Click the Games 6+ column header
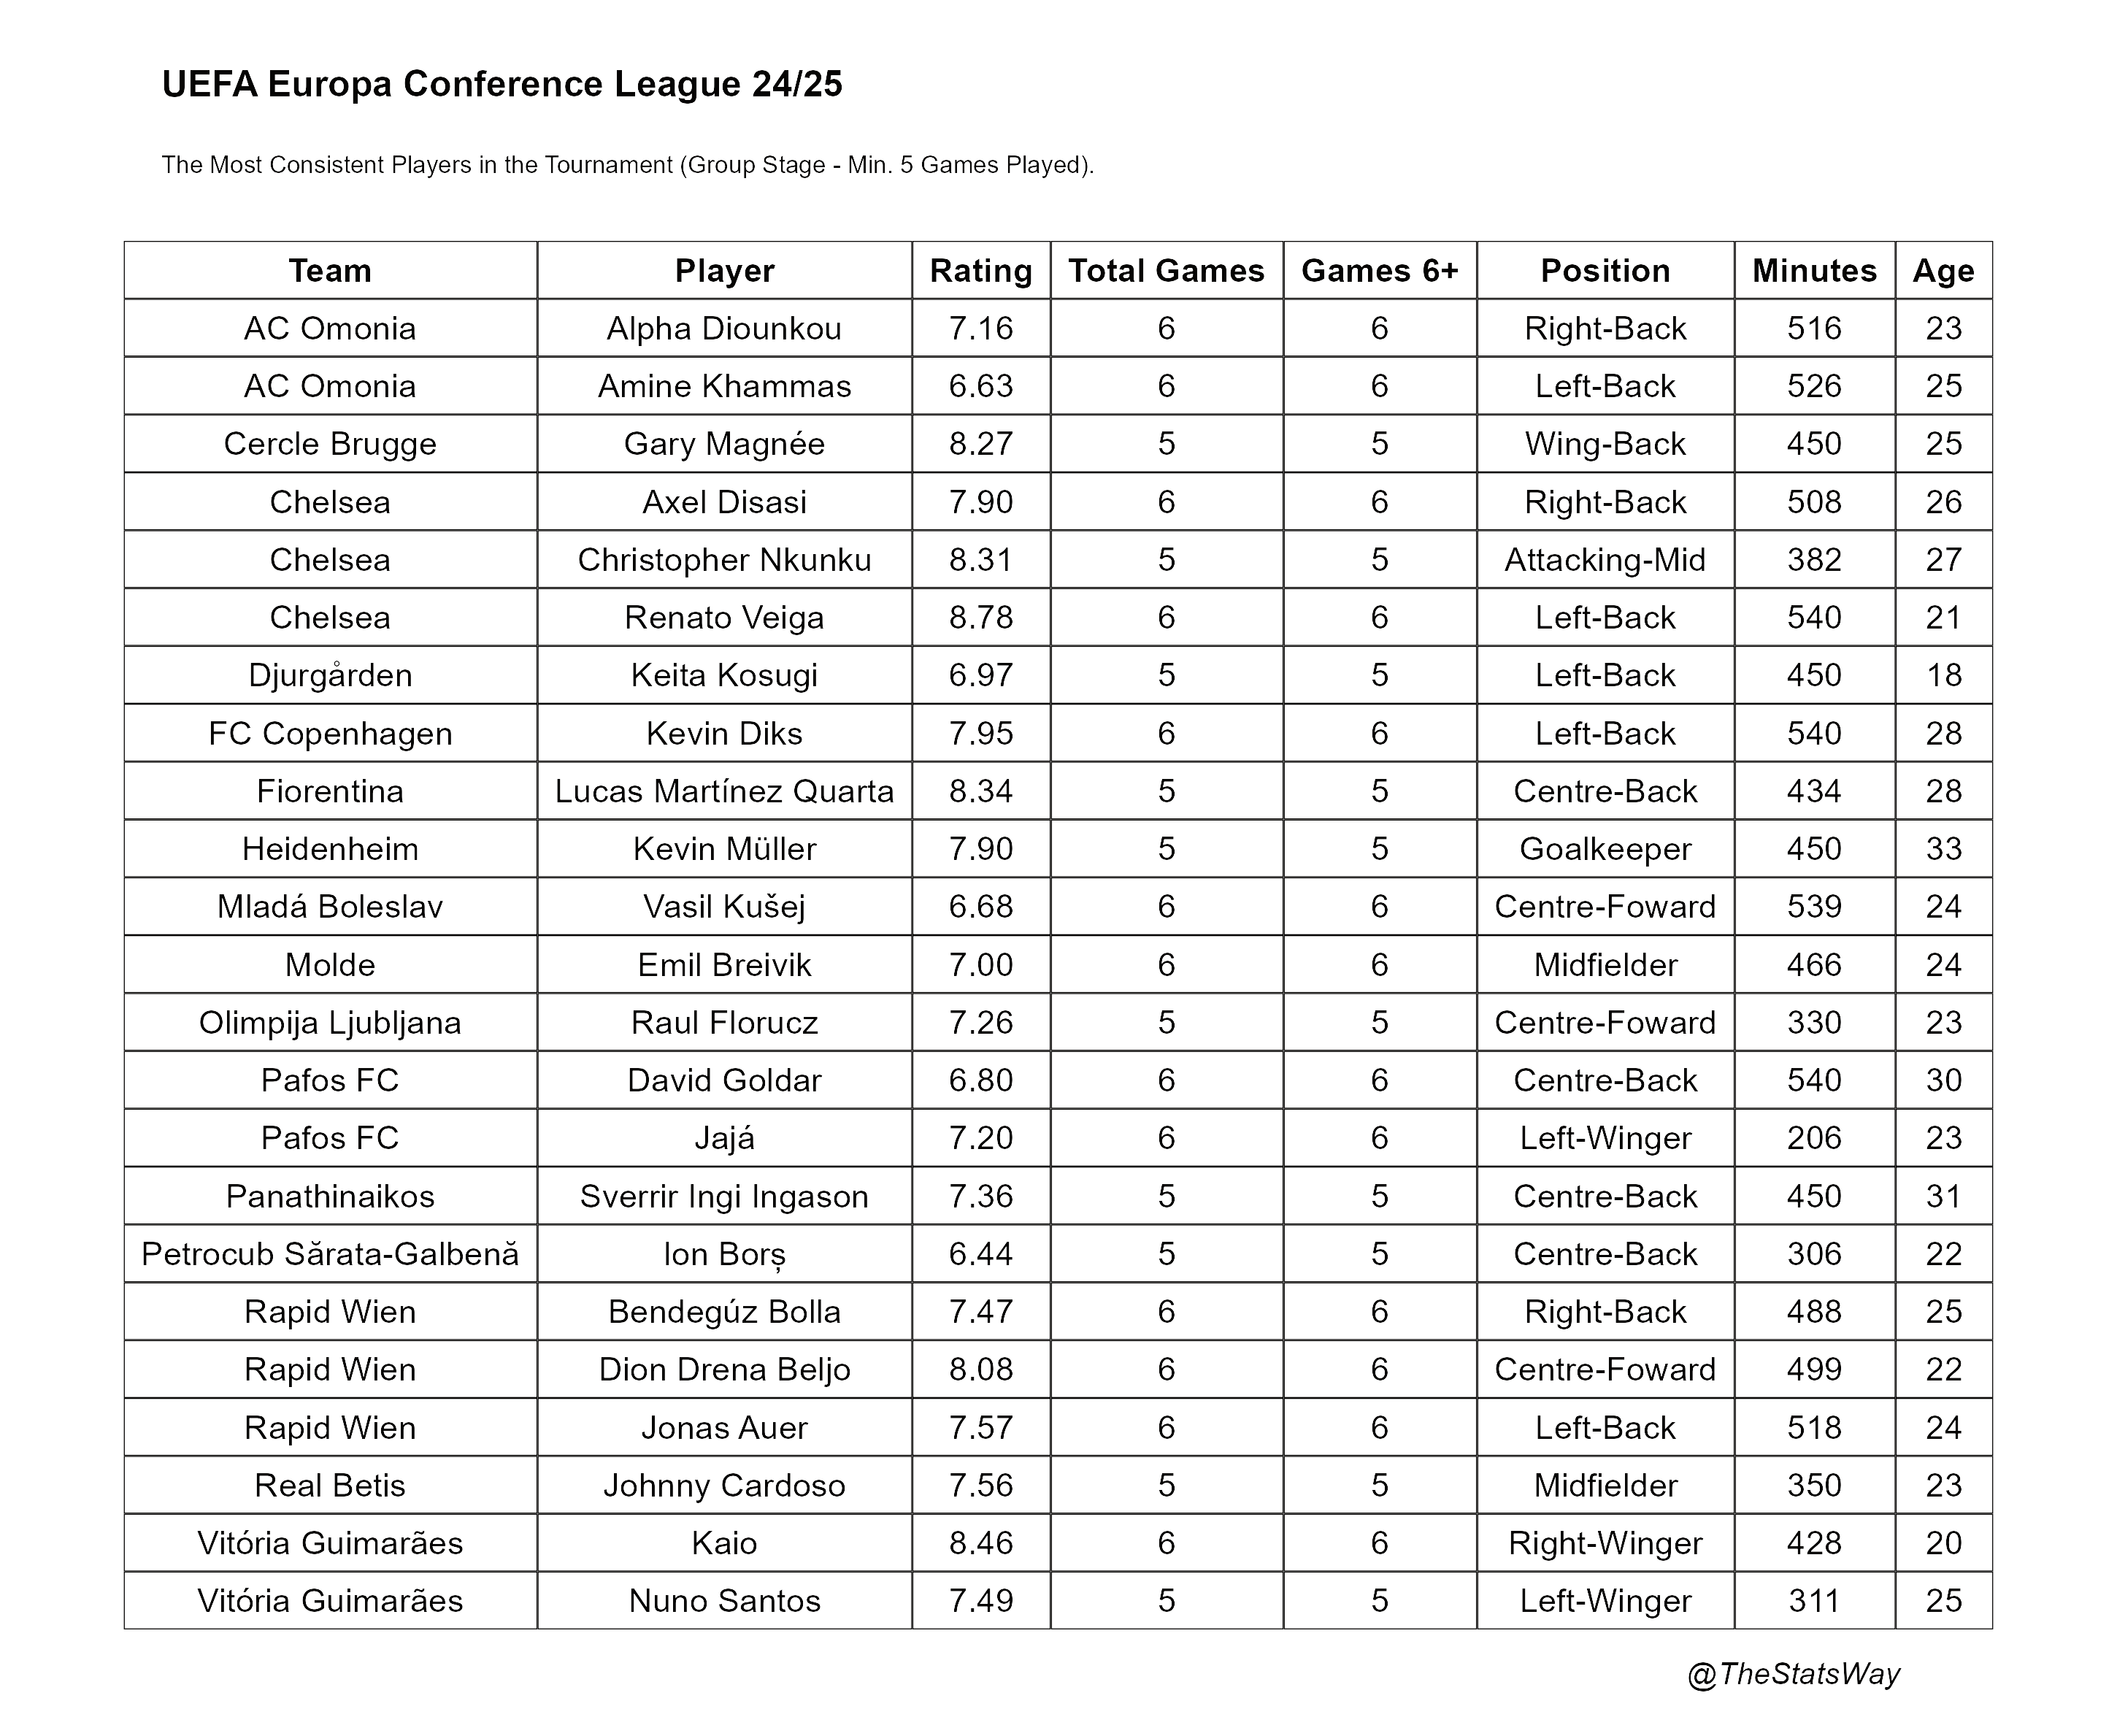The image size is (2117, 1736). 1380,271
